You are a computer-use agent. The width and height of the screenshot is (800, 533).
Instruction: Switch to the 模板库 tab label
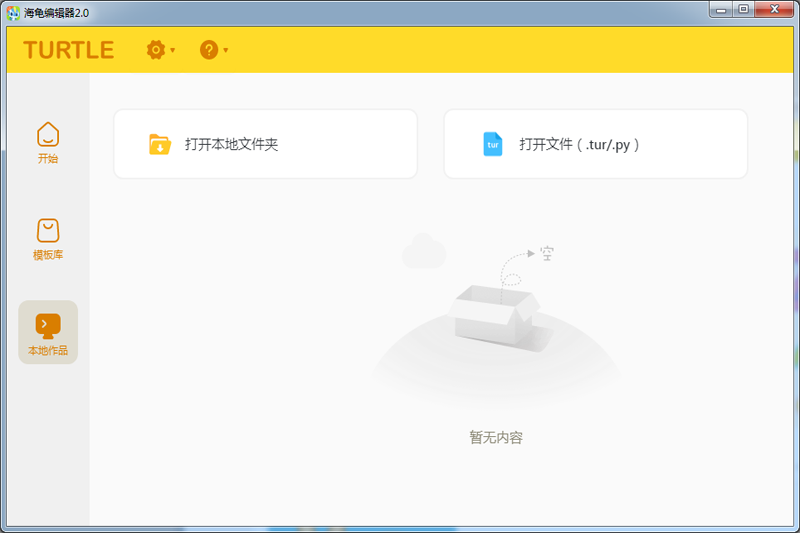click(48, 255)
